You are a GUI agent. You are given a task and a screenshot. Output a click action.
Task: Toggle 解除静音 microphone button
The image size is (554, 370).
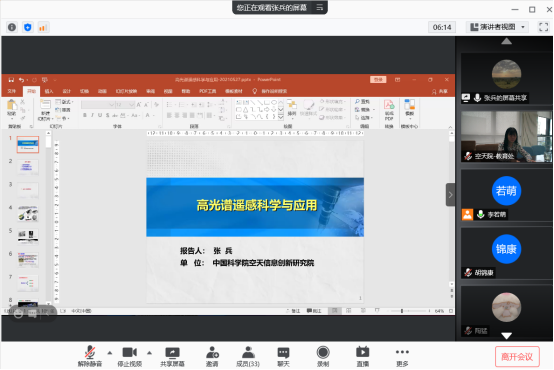click(x=90, y=357)
